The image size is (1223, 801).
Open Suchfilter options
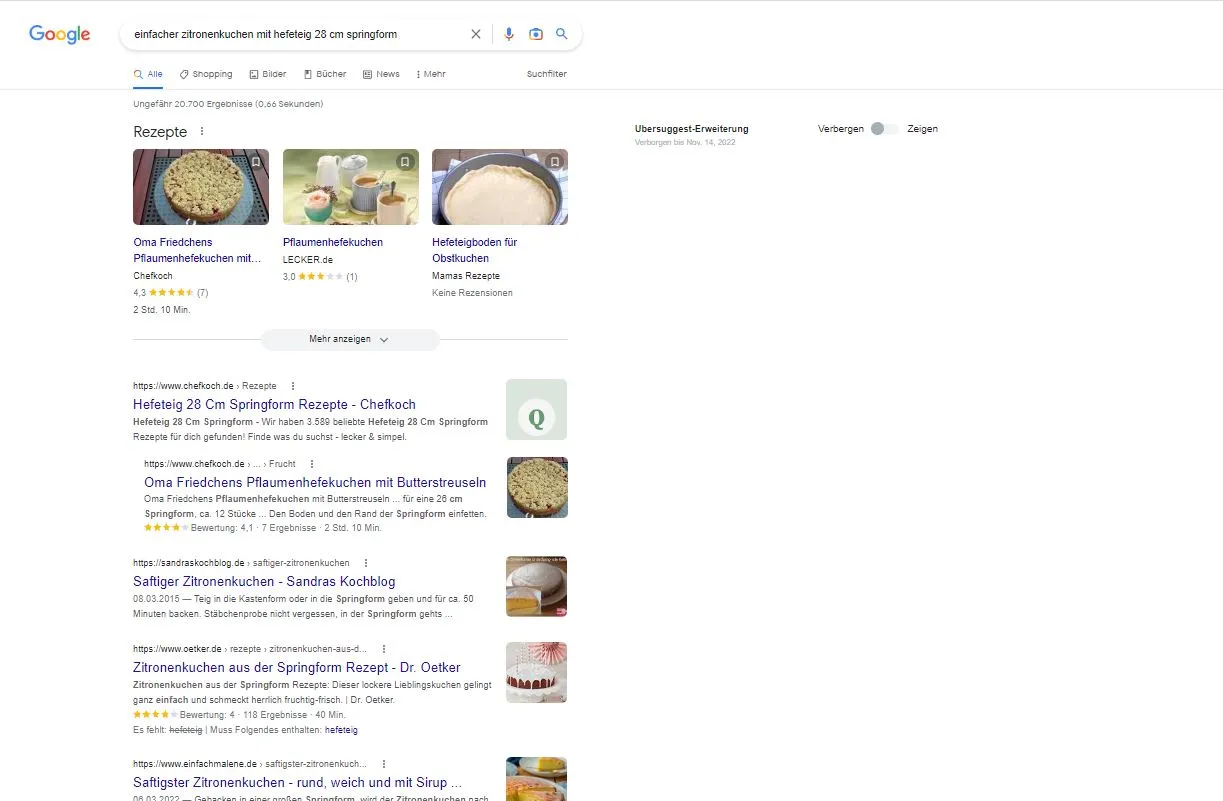coord(545,73)
